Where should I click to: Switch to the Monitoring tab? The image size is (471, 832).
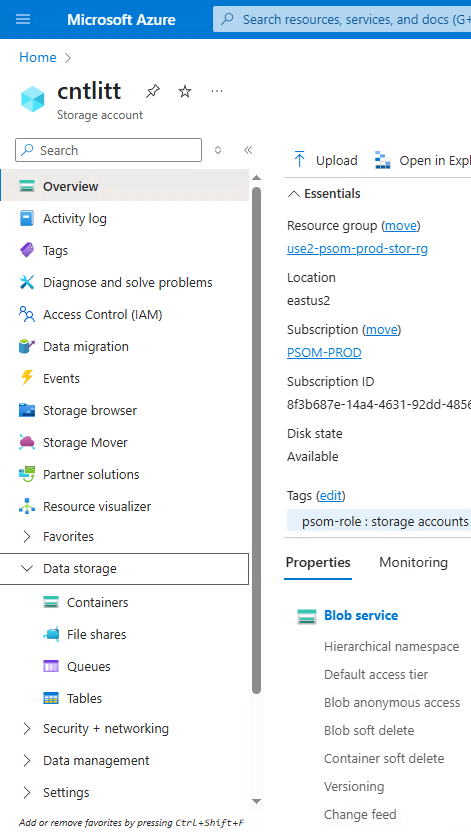[x=413, y=562]
